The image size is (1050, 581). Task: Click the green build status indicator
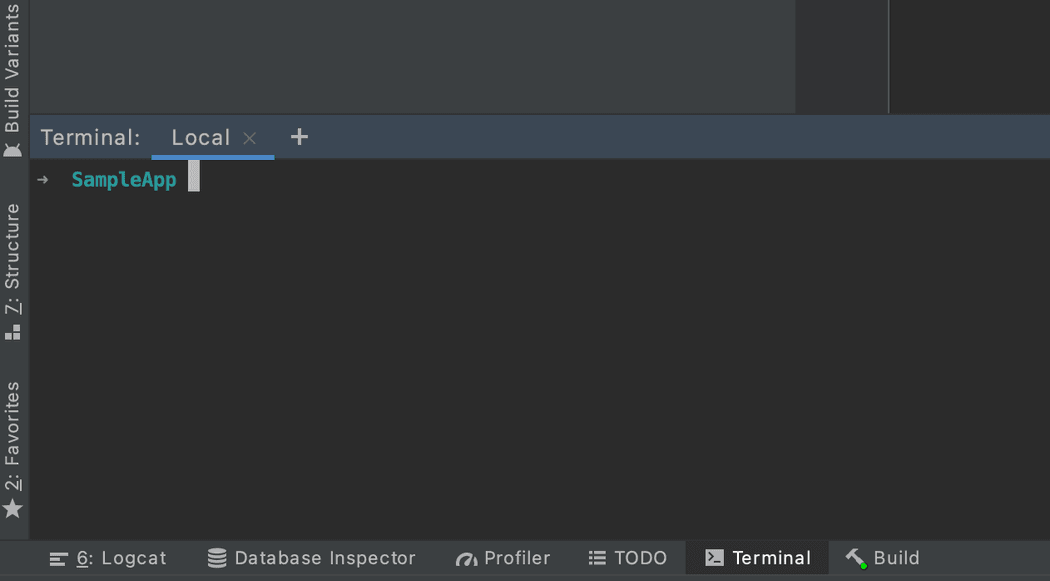866,567
